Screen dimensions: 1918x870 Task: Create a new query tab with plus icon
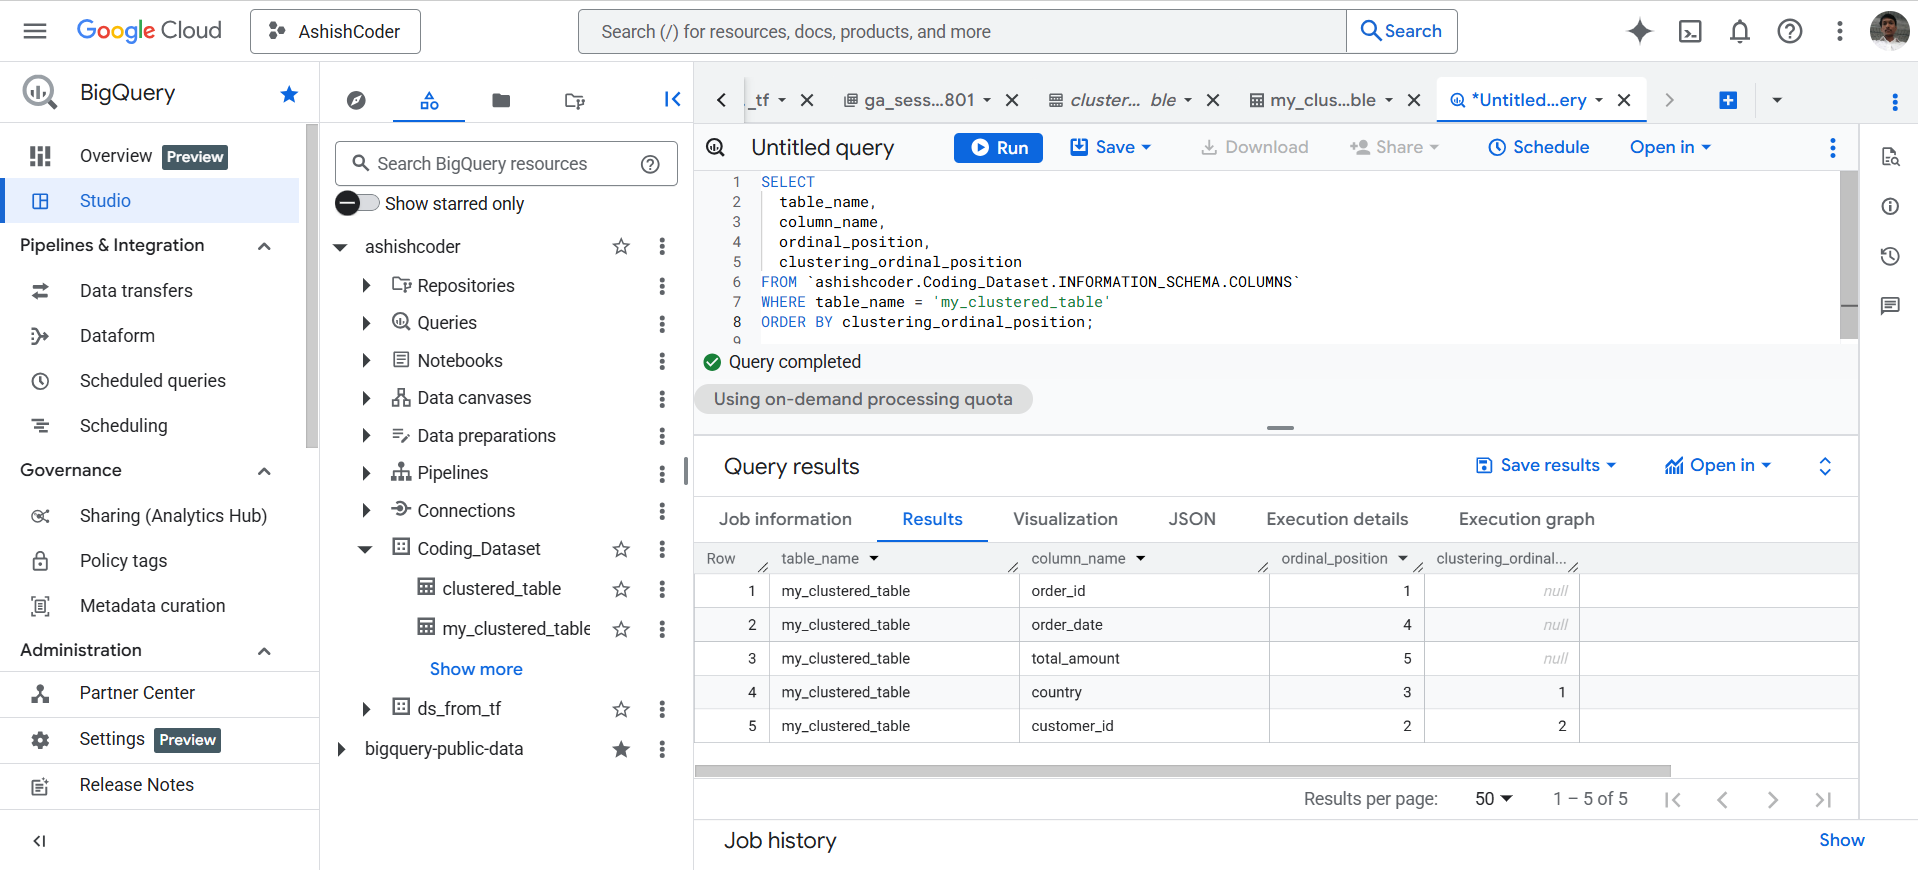point(1728,100)
